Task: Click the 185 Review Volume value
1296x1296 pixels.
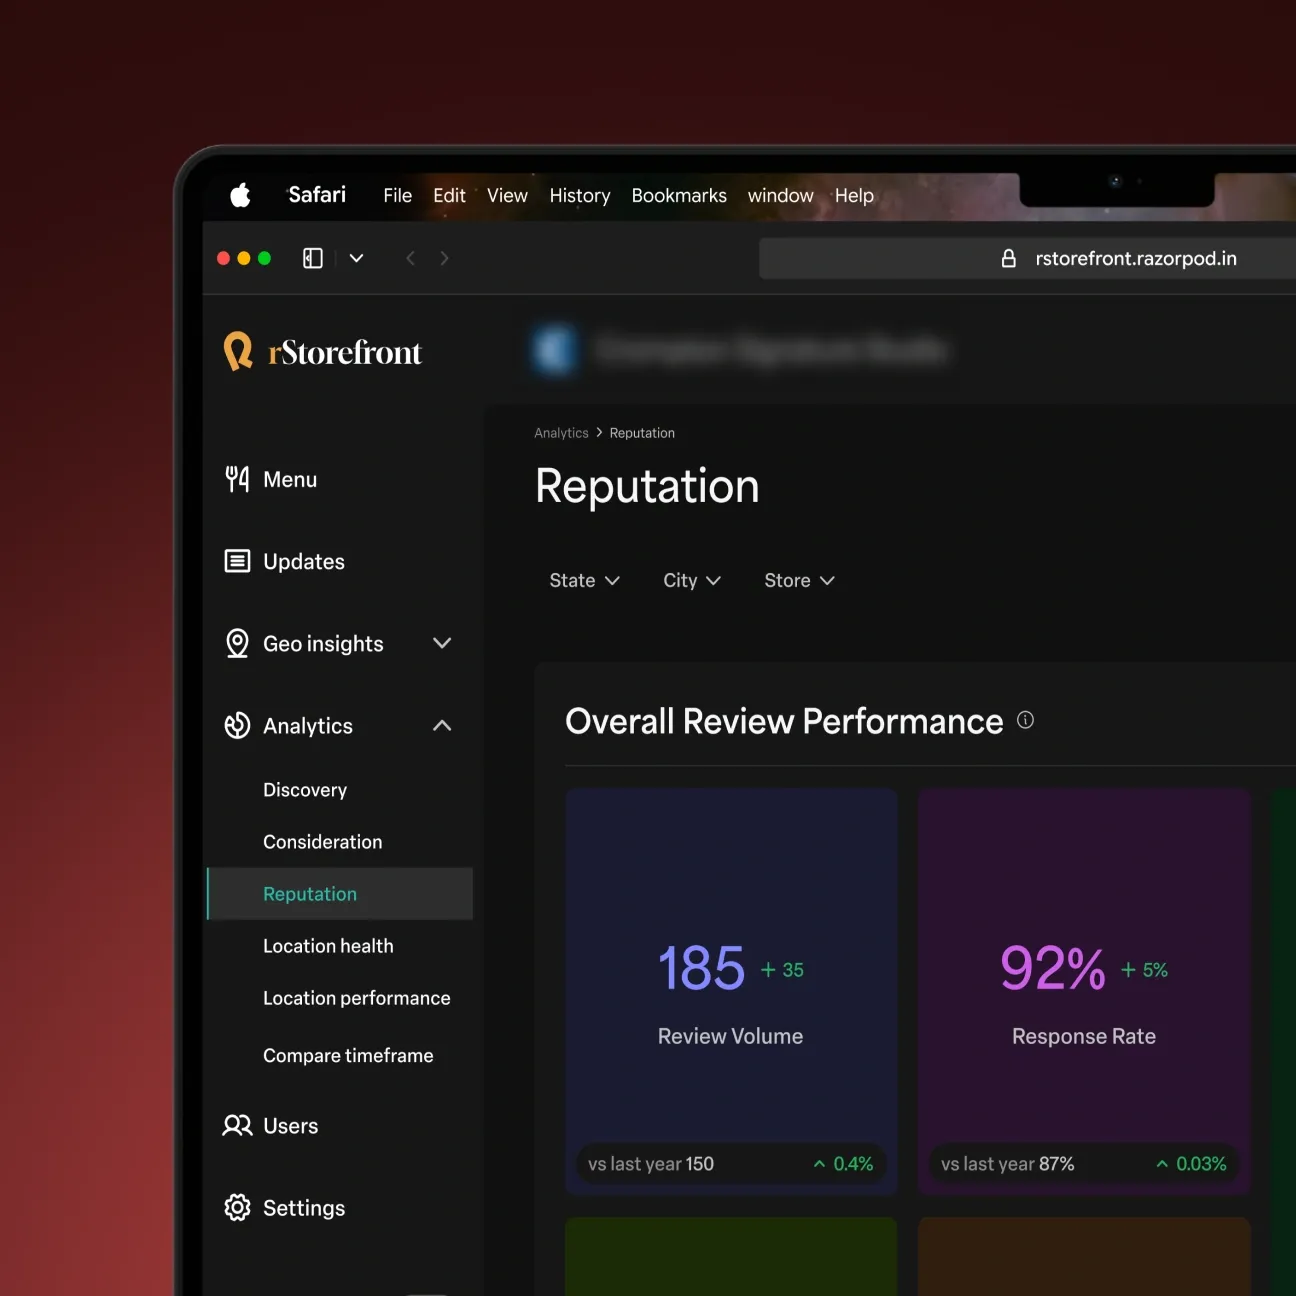Action: 701,969
